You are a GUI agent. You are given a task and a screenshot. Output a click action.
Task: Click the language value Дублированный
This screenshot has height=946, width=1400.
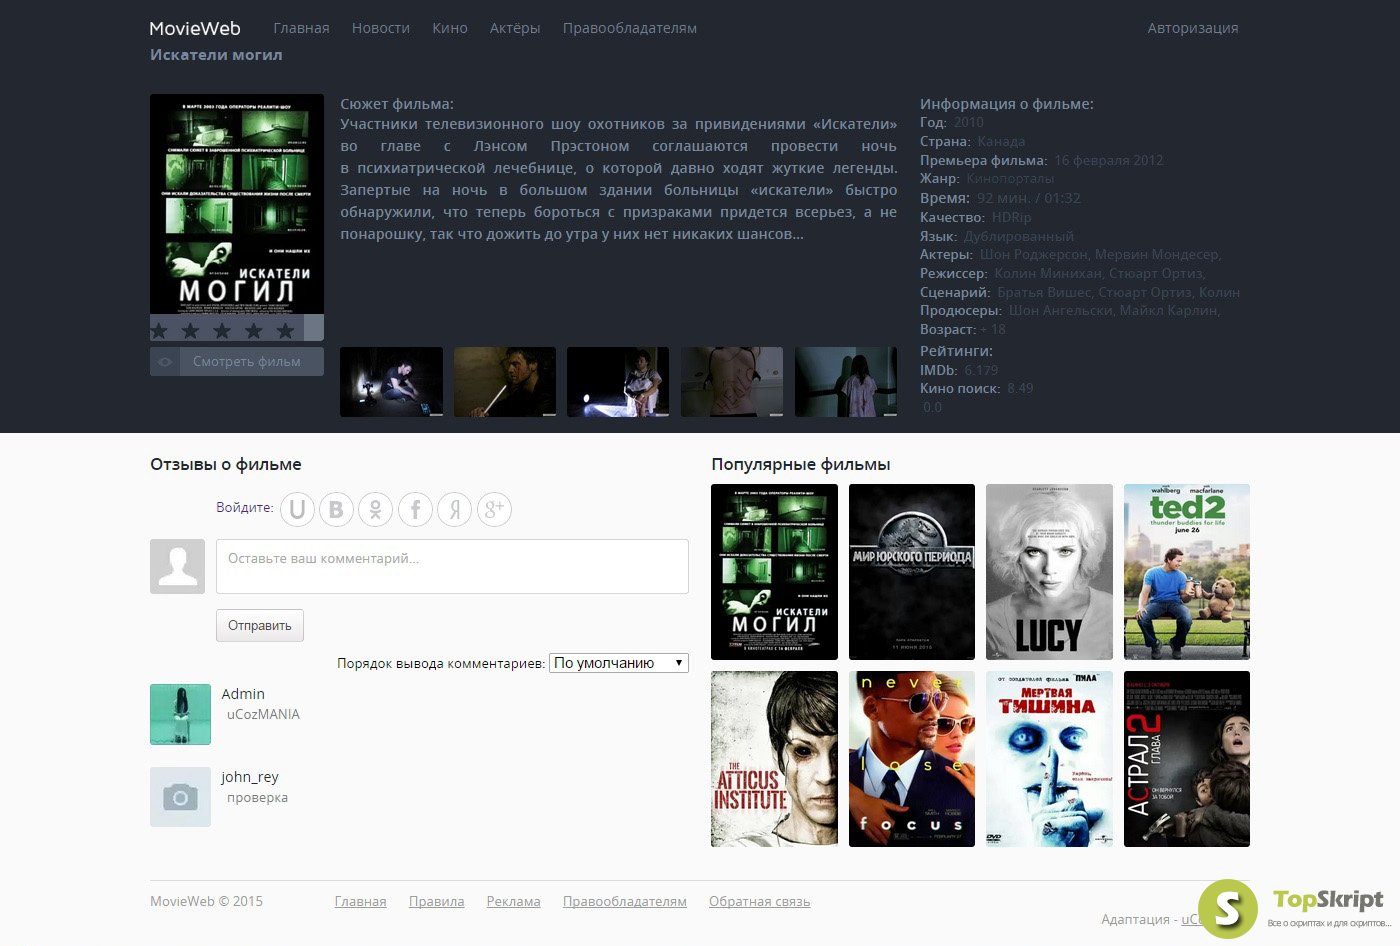pos(1019,236)
